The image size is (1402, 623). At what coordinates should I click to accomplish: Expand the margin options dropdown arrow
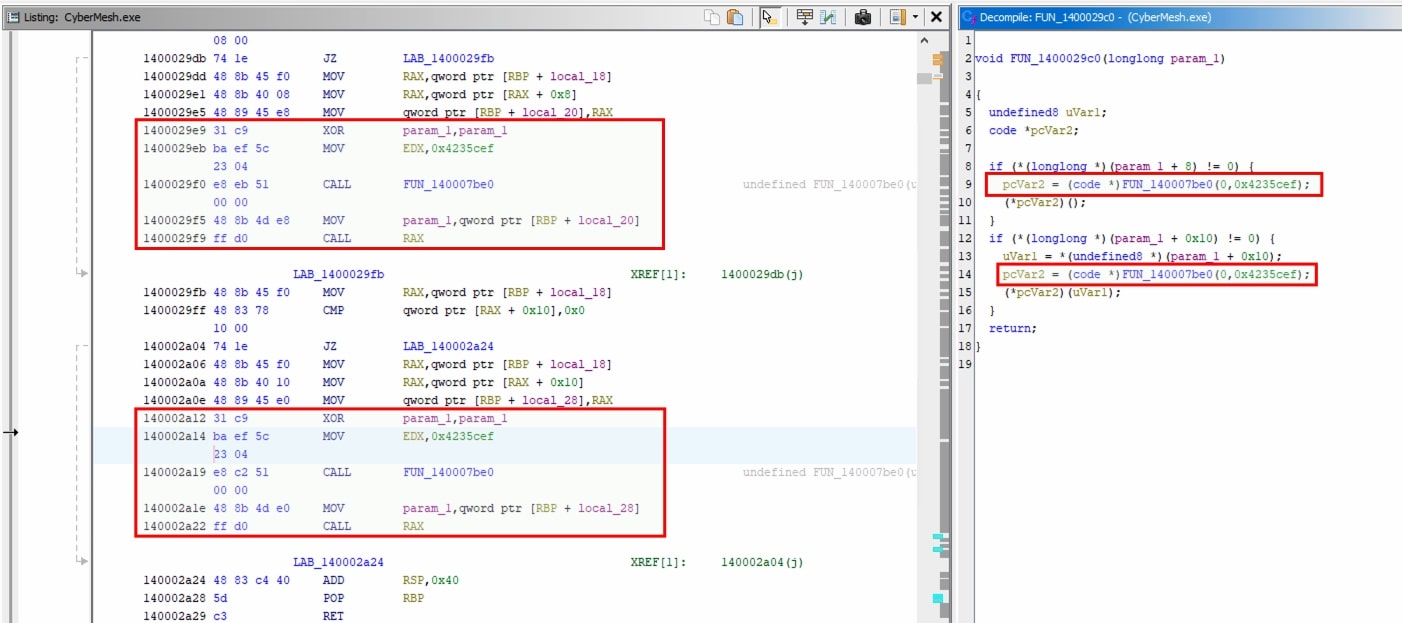tap(915, 17)
